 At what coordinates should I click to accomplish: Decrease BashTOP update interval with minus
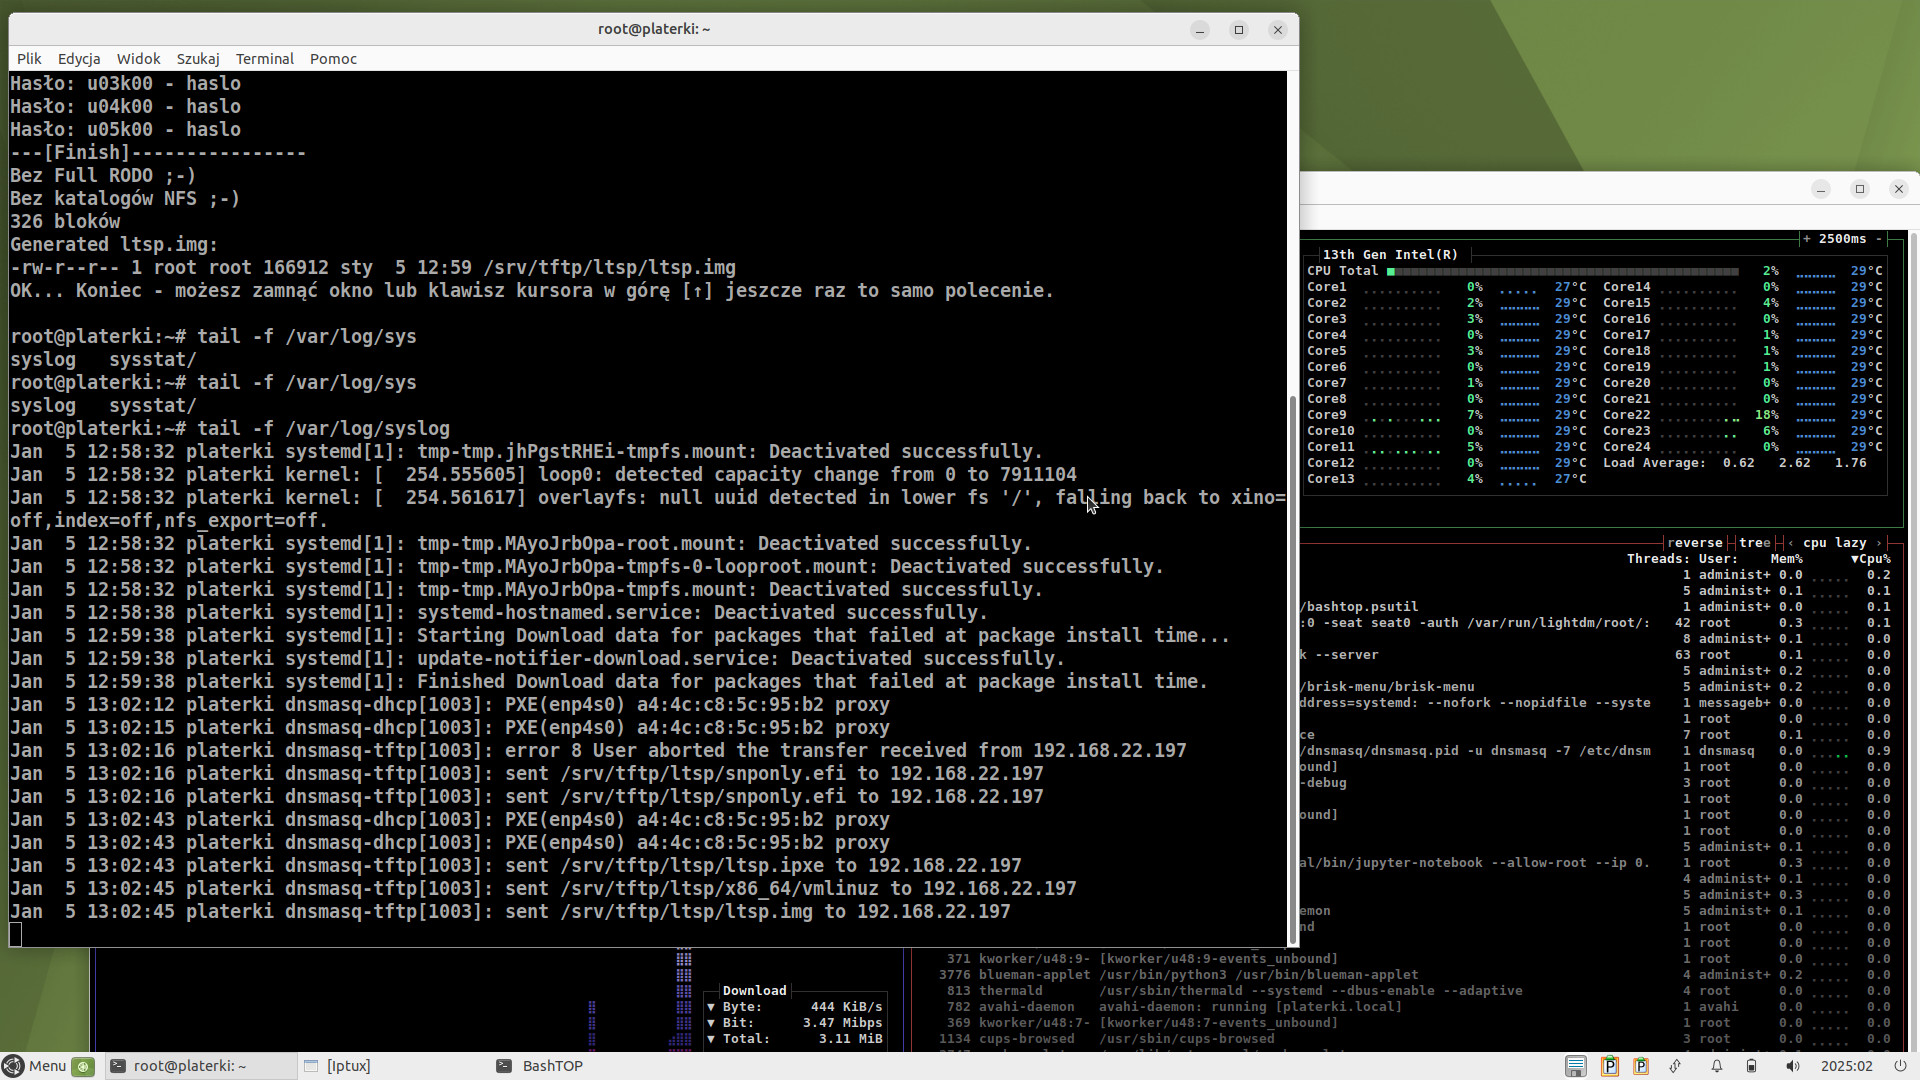coord(1879,239)
